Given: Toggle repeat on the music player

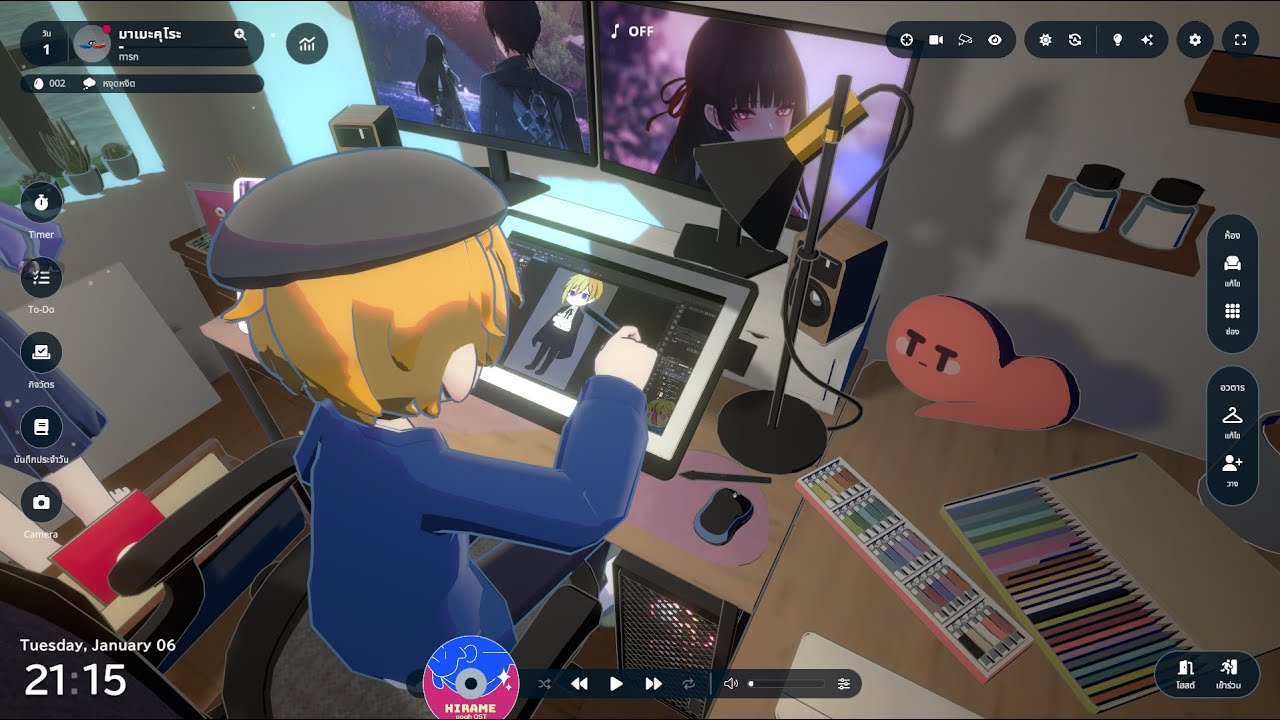Looking at the screenshot, I should (x=689, y=684).
